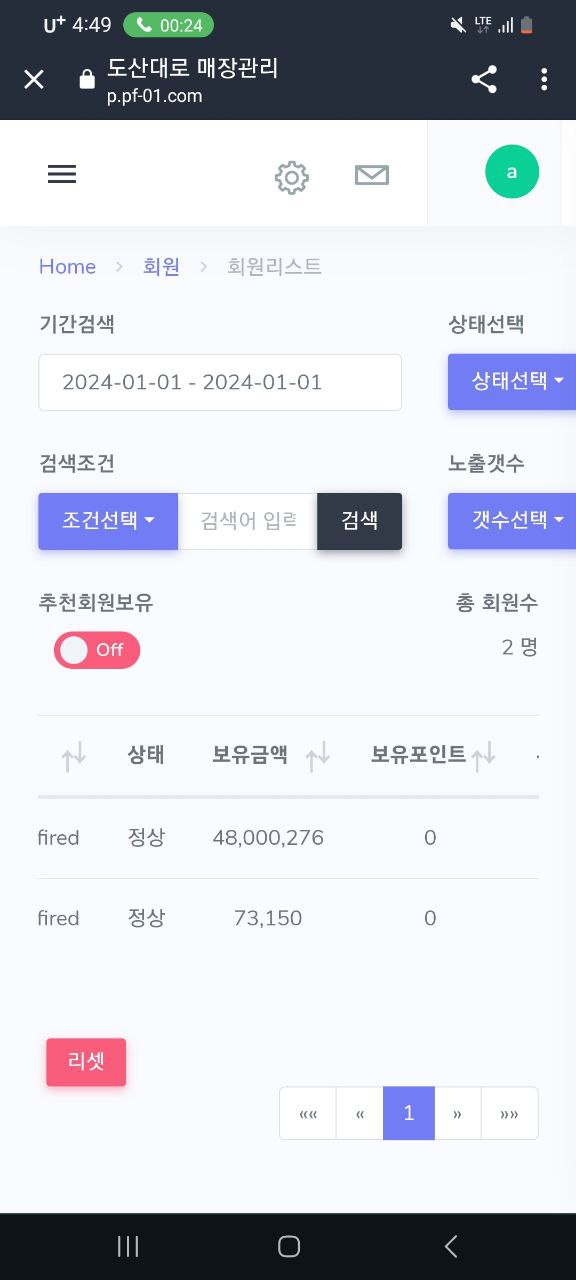
Task: Select page 1 in pagination
Action: point(409,1113)
